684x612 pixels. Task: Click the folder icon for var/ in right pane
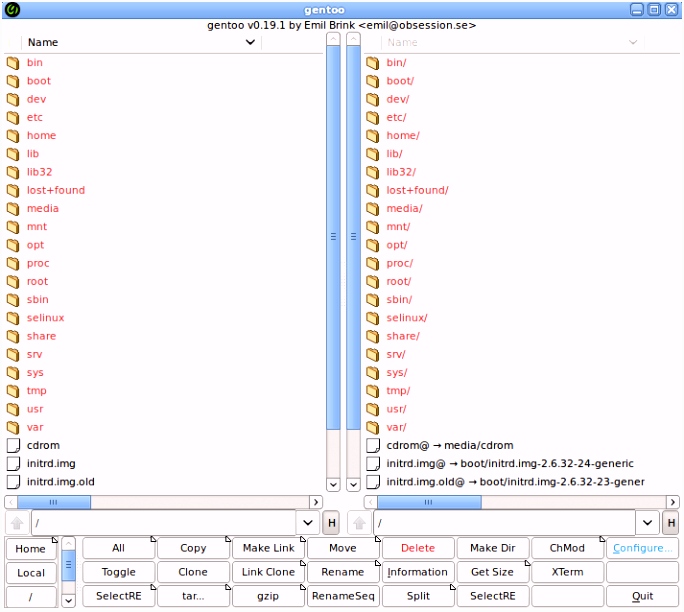pyautogui.click(x=373, y=427)
